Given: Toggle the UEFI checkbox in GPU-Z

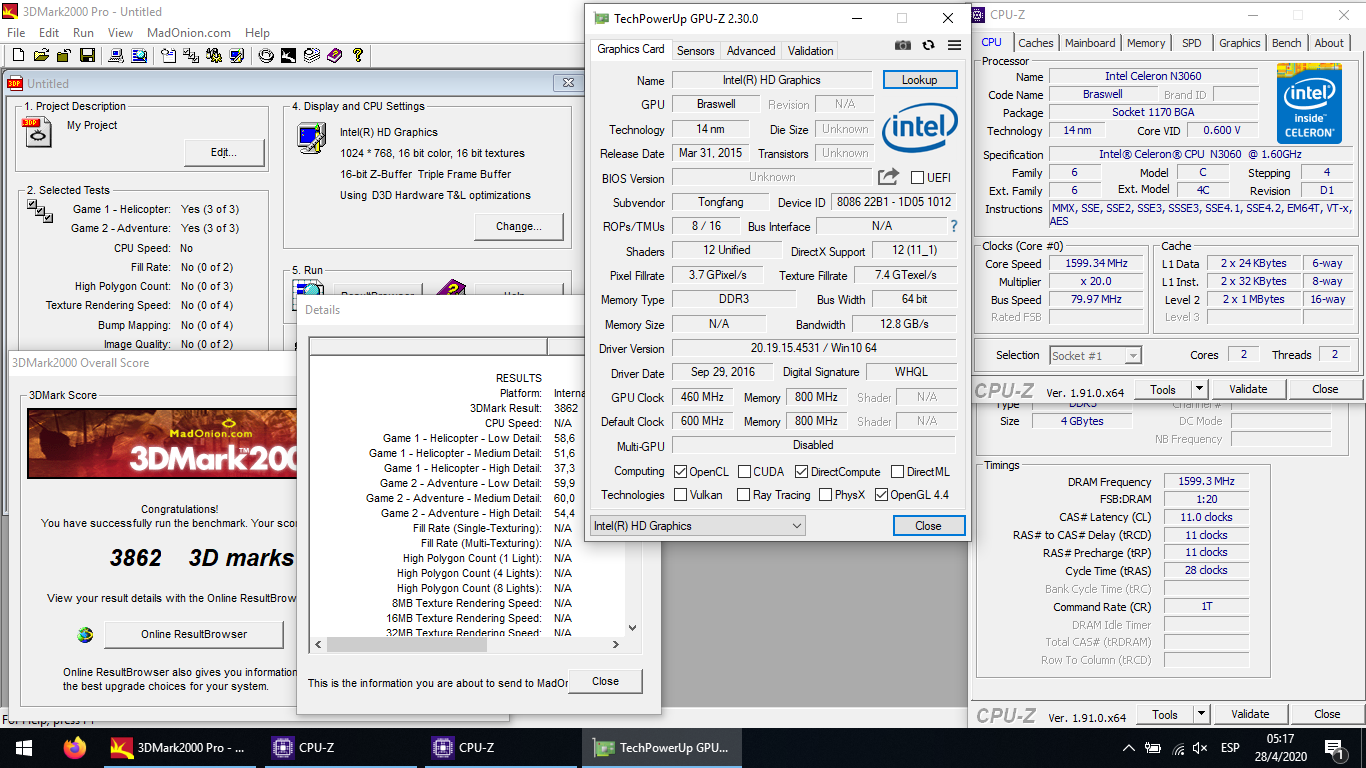Looking at the screenshot, I should click(x=918, y=178).
